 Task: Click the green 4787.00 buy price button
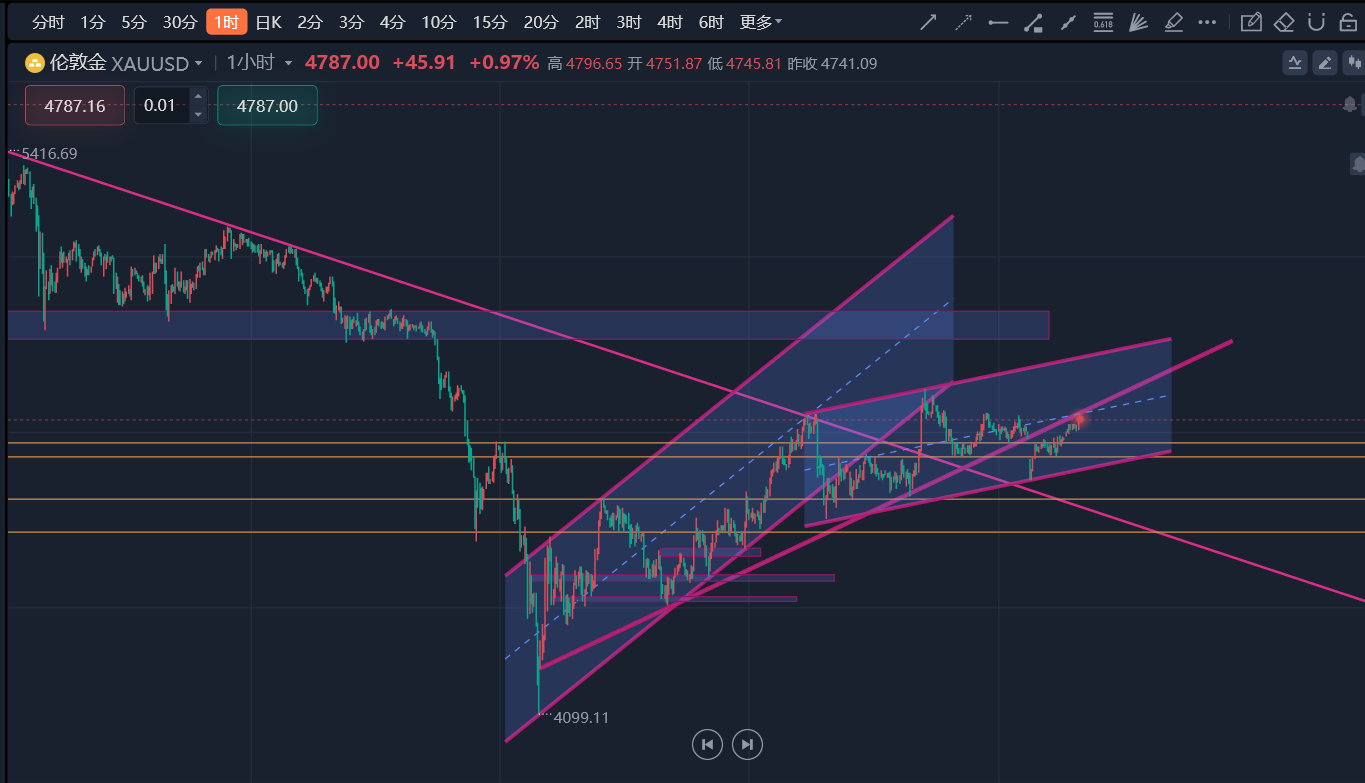267,105
